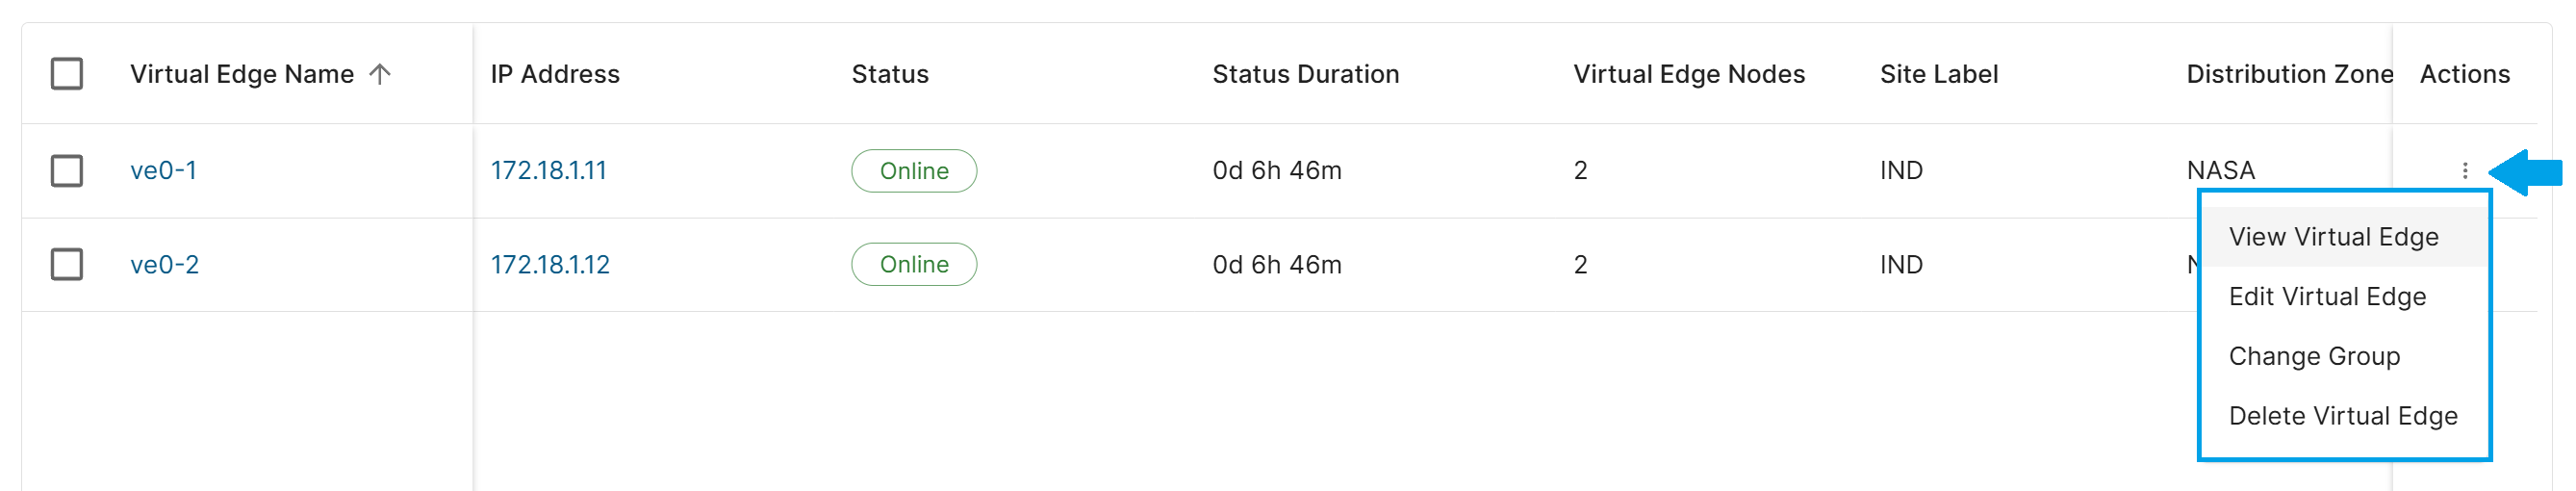Follow the IP address 172.18.1.11 link

click(x=548, y=171)
